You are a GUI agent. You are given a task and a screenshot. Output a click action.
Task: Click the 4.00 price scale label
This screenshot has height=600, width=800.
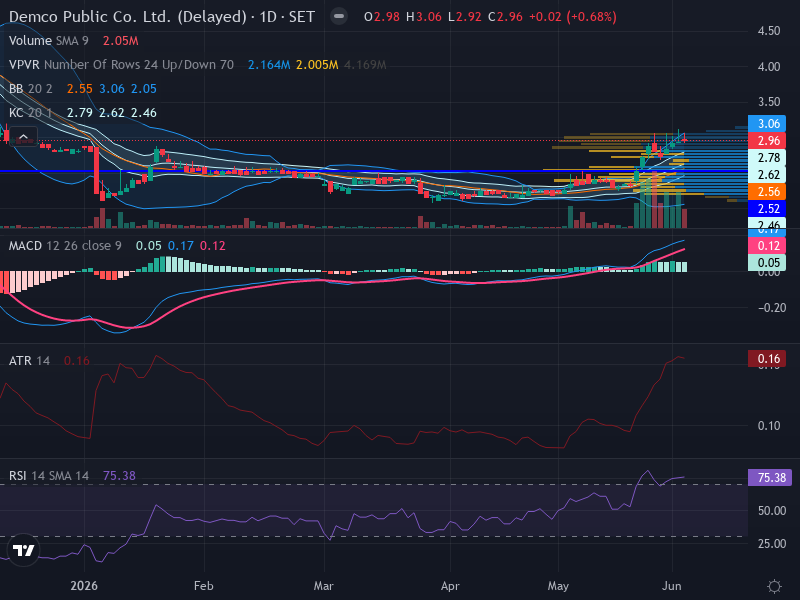coord(769,67)
